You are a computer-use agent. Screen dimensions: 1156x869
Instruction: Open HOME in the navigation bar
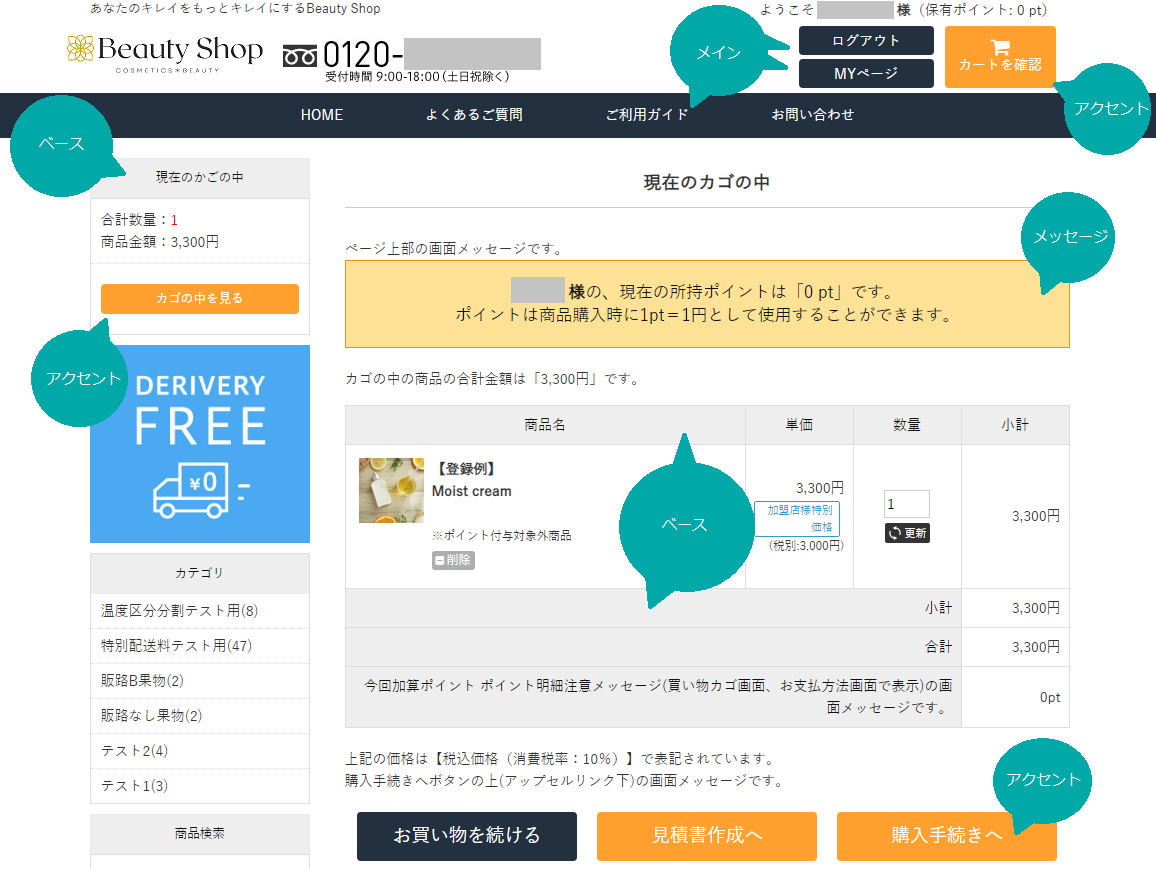(x=321, y=115)
